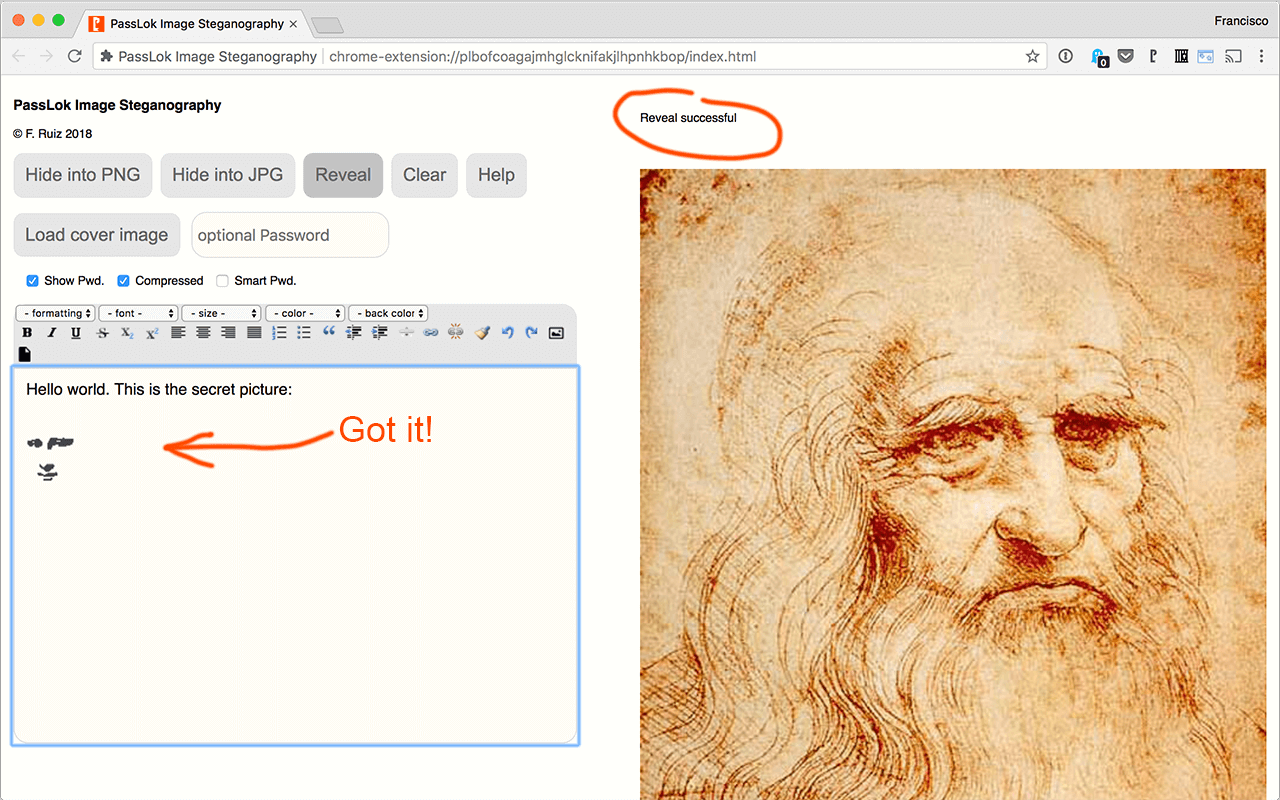Align text left
Screen dimensions: 1280x800
(x=178, y=333)
